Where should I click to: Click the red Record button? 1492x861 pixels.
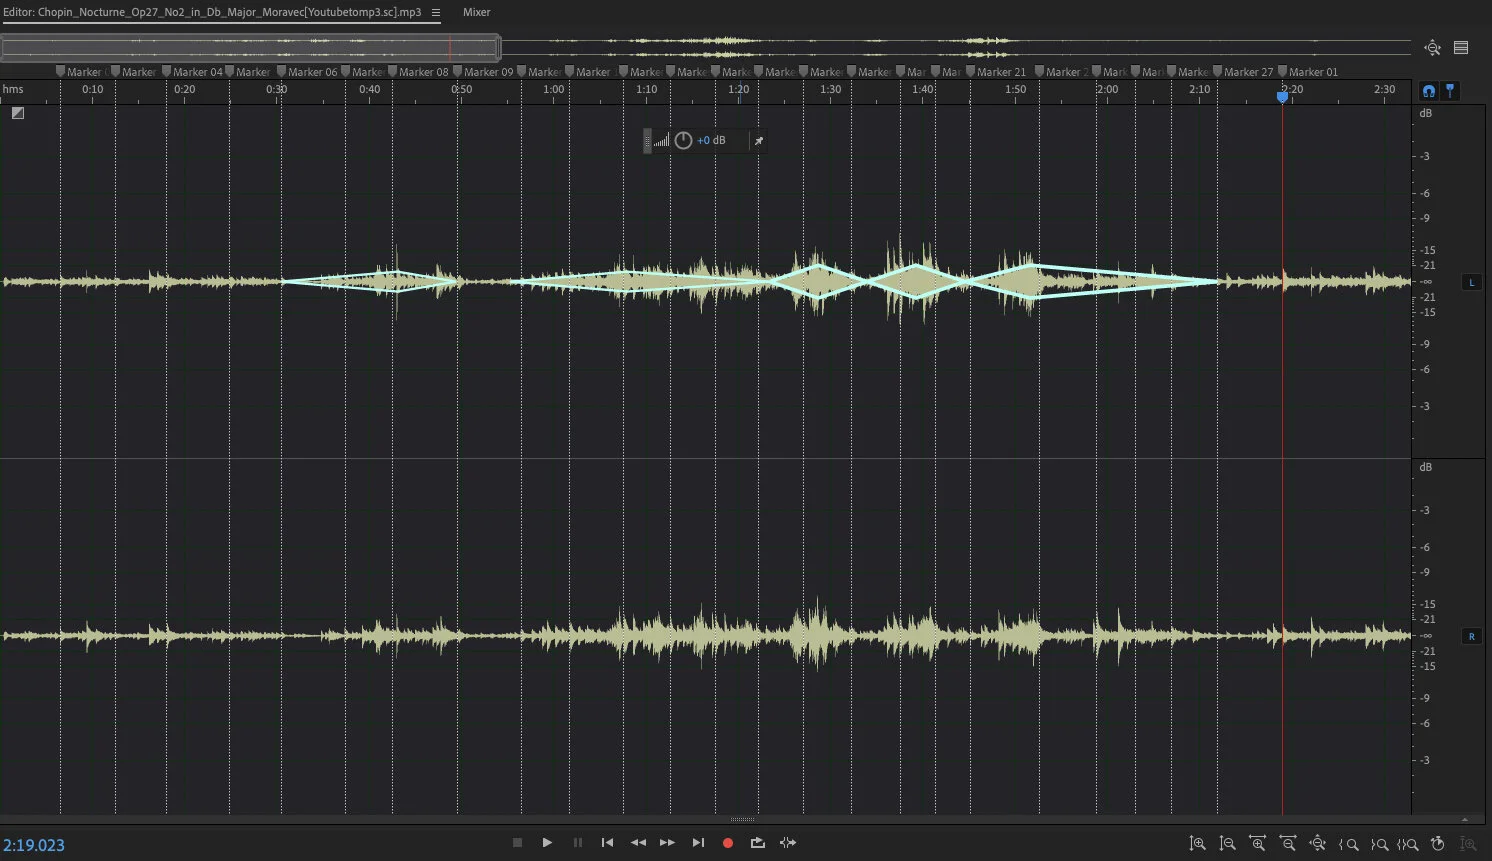pos(728,843)
